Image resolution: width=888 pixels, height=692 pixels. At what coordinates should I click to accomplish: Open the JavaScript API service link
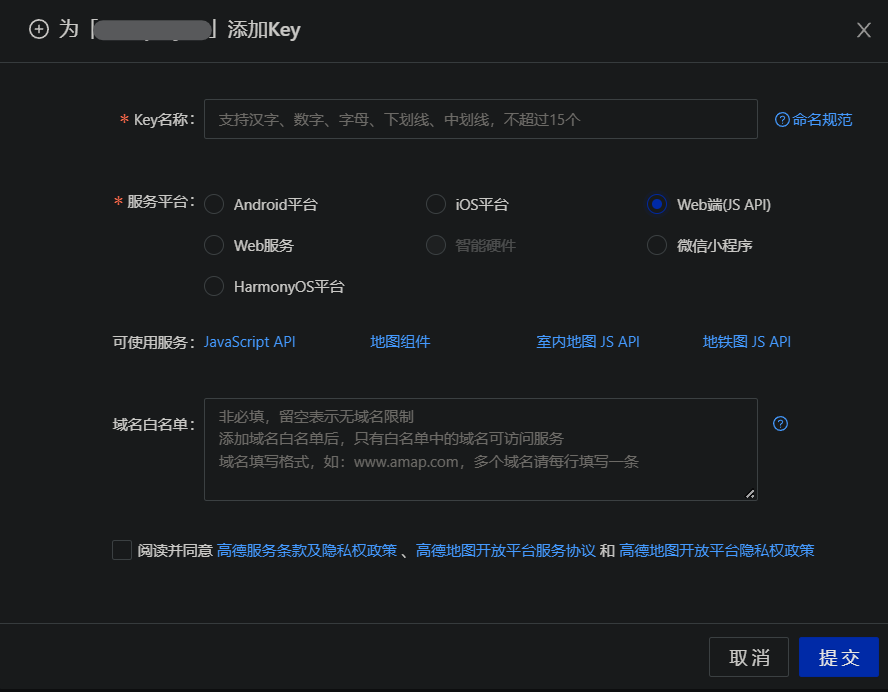[x=249, y=341]
